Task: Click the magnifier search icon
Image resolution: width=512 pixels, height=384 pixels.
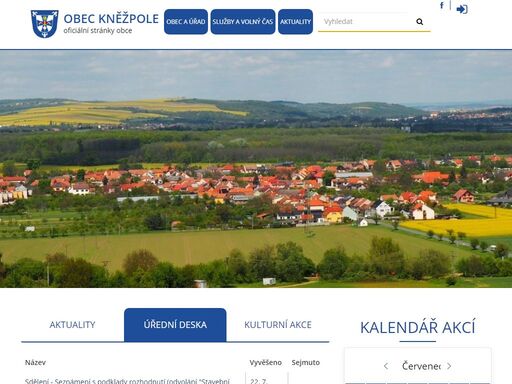Action: tap(419, 22)
